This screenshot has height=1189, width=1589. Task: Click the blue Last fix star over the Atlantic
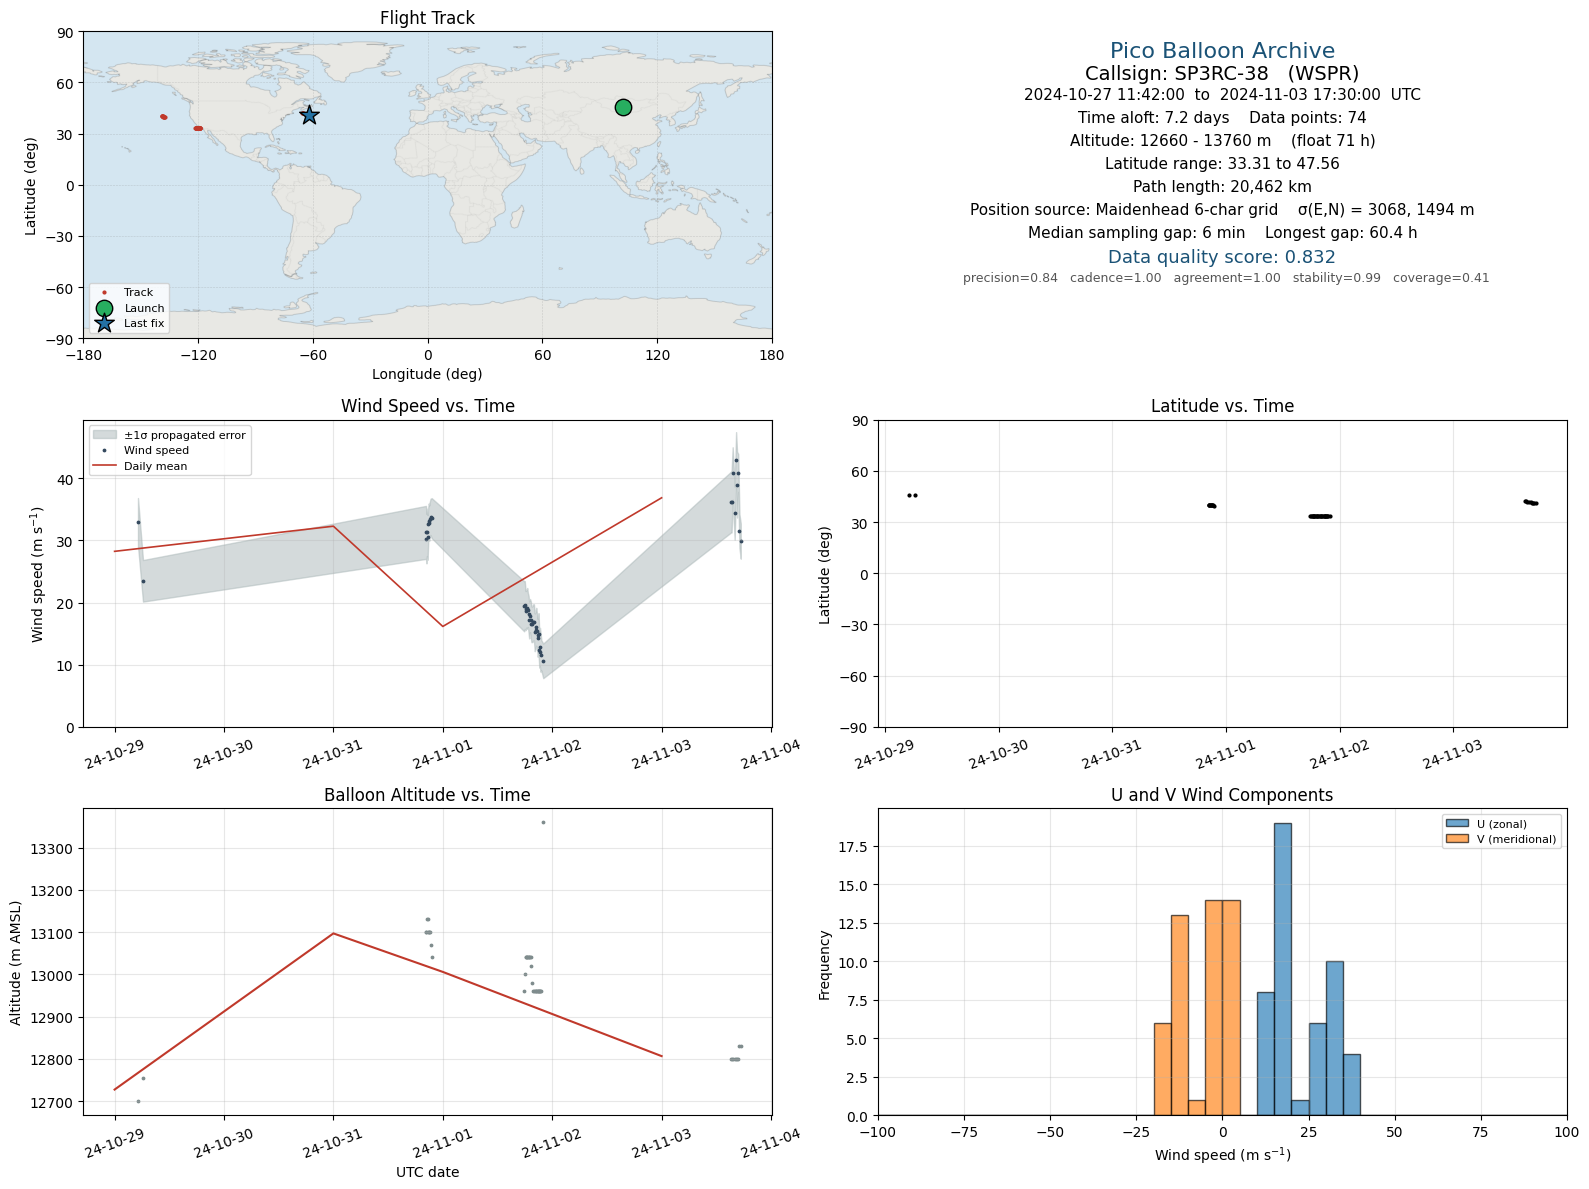click(309, 115)
